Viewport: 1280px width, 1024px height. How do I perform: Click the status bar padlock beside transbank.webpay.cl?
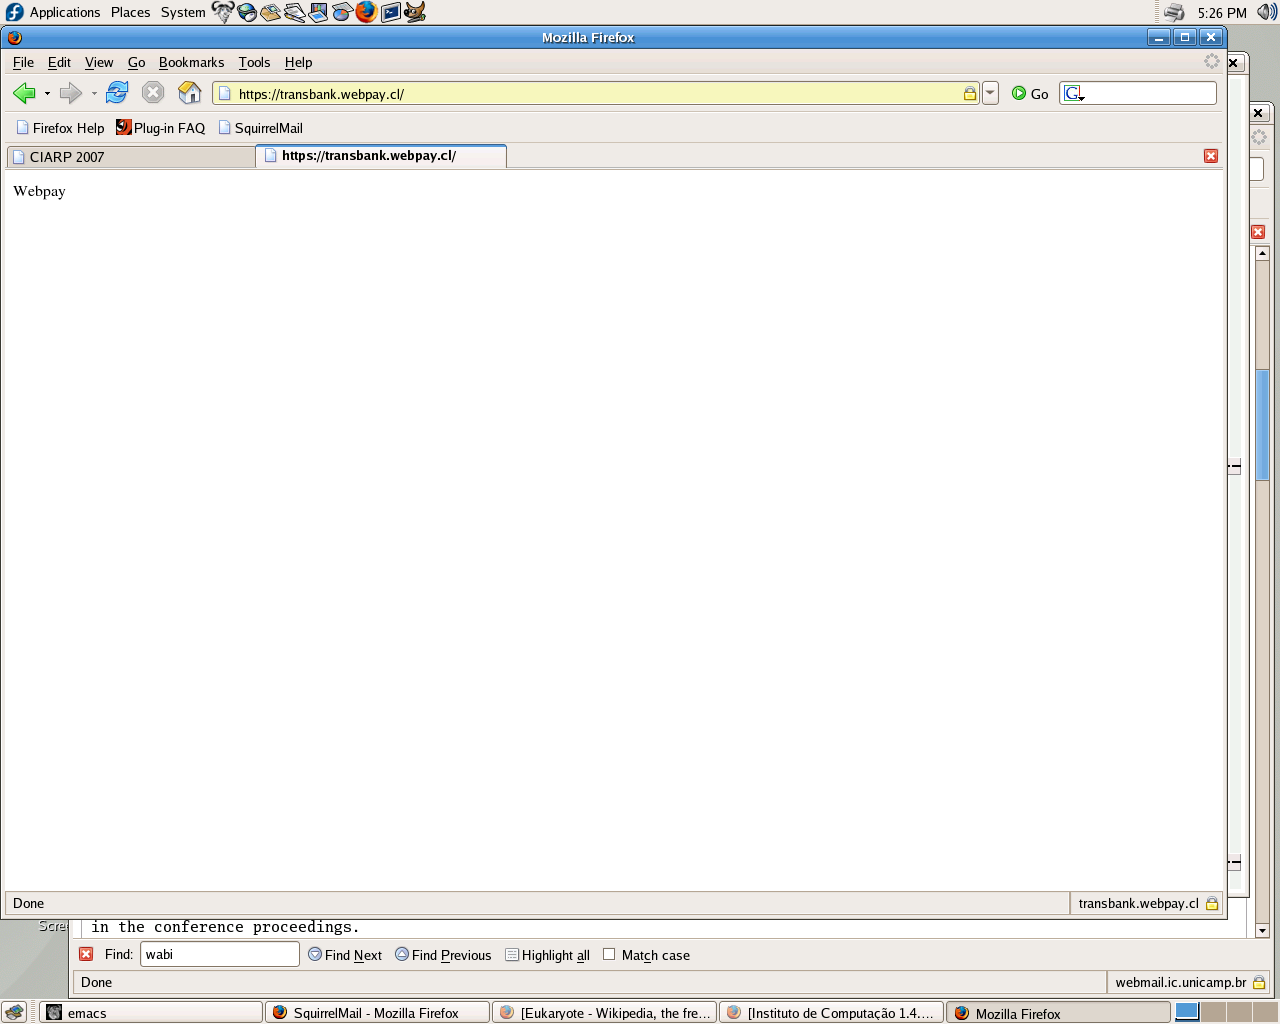pyautogui.click(x=1211, y=904)
